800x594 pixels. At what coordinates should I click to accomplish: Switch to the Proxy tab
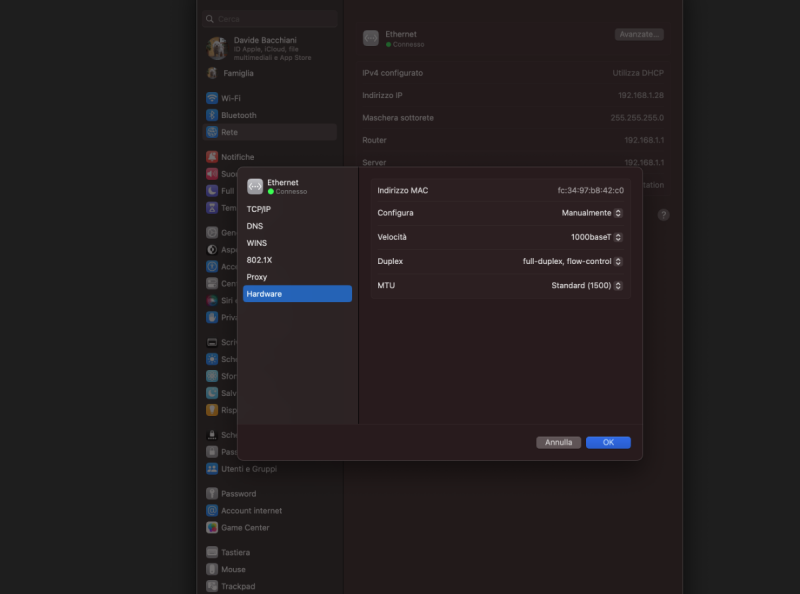(x=257, y=276)
